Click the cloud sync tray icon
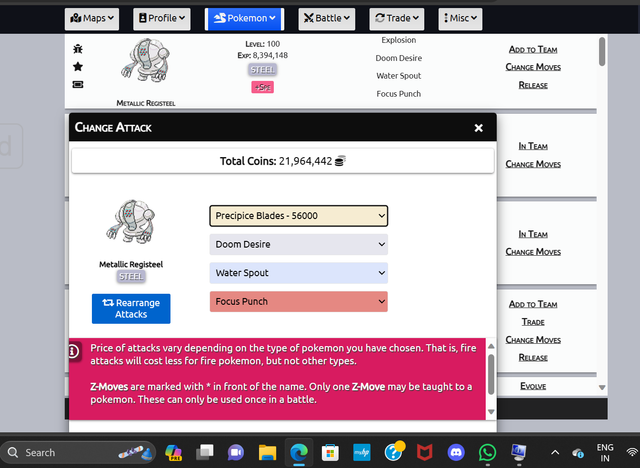Viewport: 640px width, 468px height. coord(578,453)
